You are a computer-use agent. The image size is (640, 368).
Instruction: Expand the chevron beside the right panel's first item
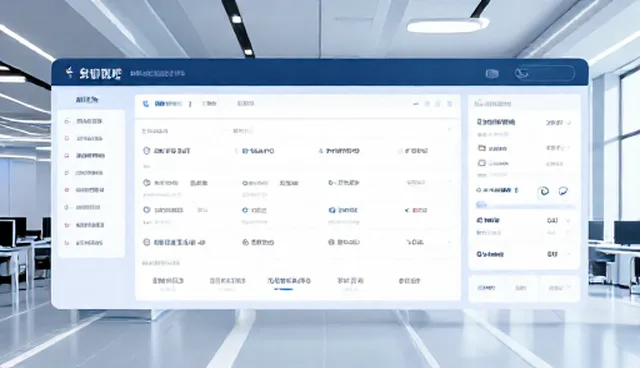(569, 122)
